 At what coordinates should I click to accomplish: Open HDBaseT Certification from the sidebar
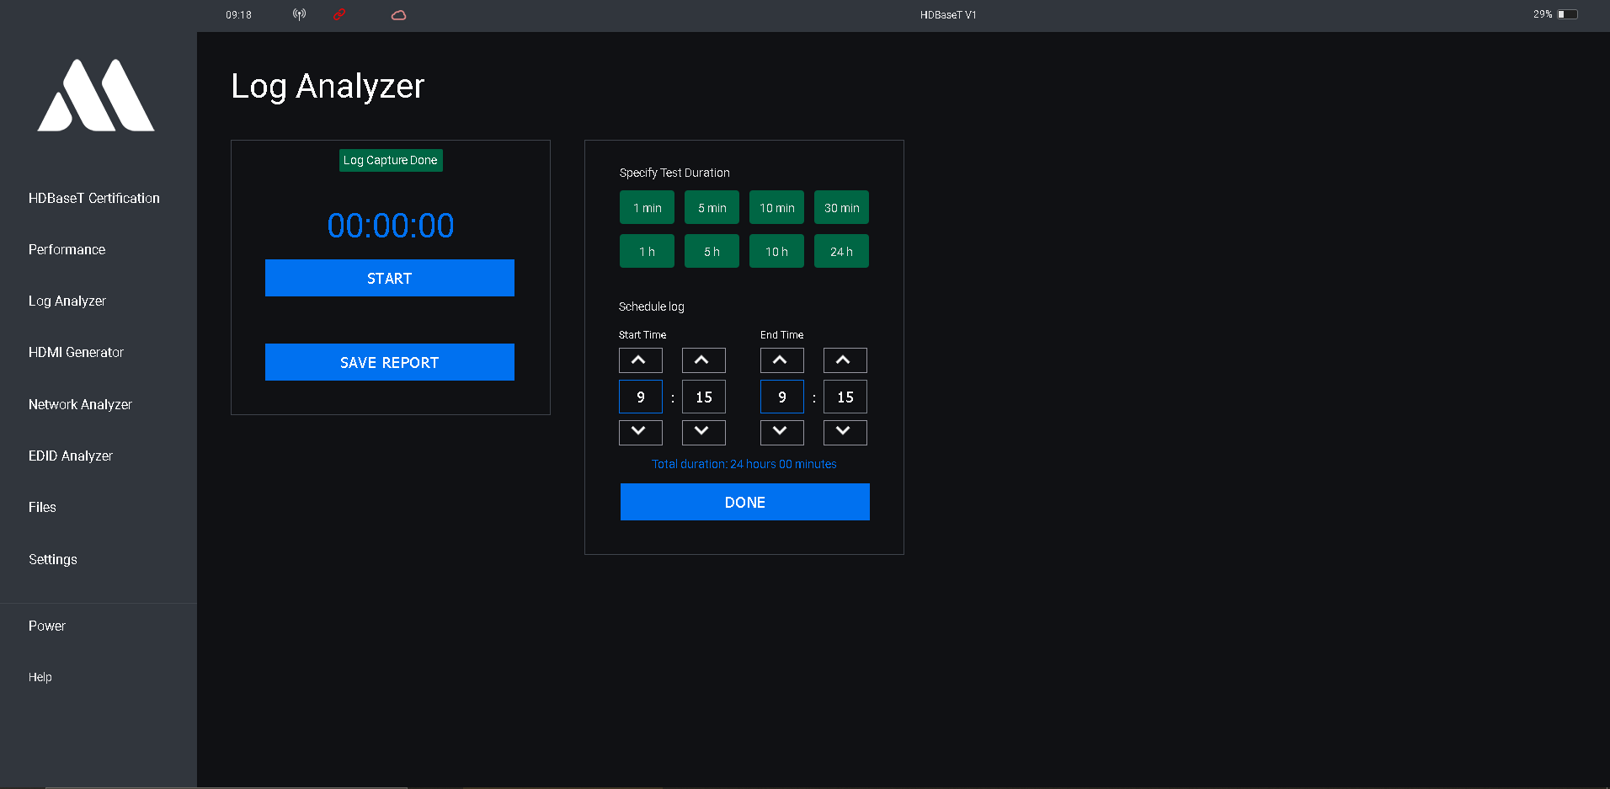94,198
